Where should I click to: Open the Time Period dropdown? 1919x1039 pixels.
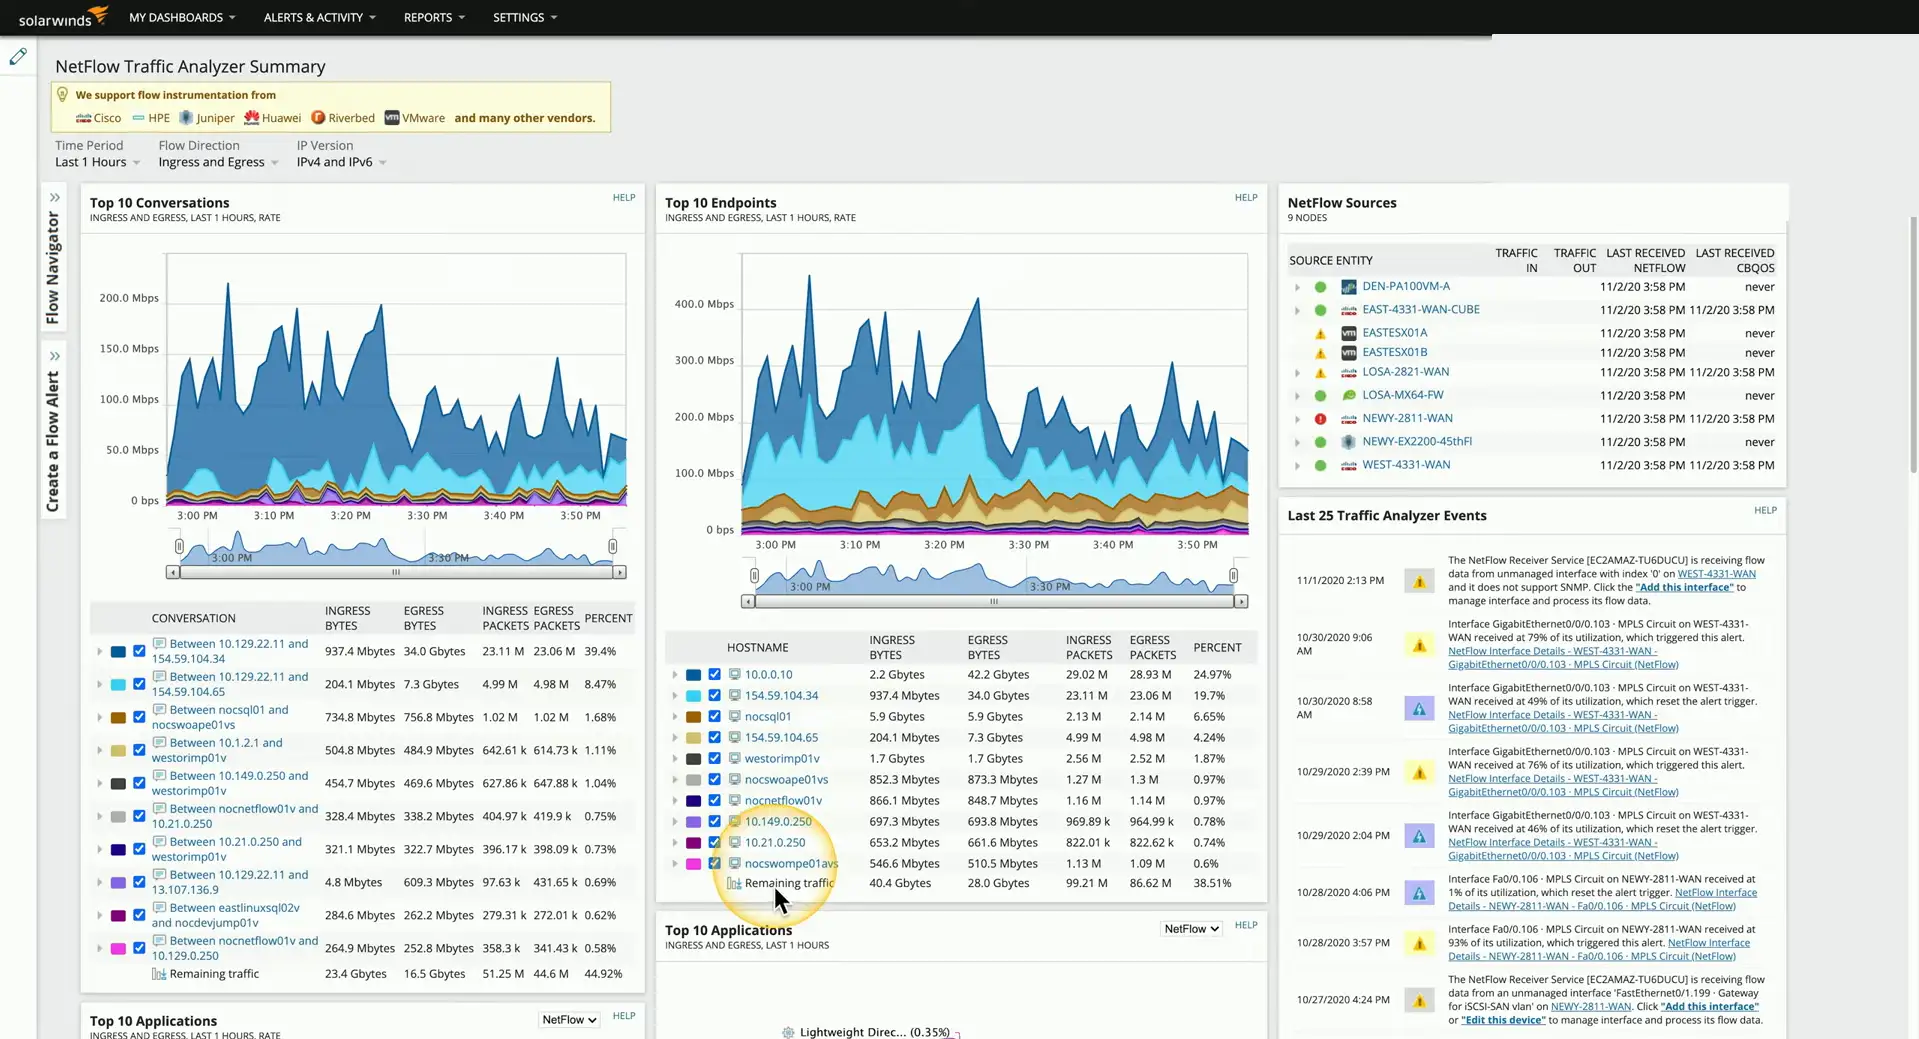click(97, 162)
